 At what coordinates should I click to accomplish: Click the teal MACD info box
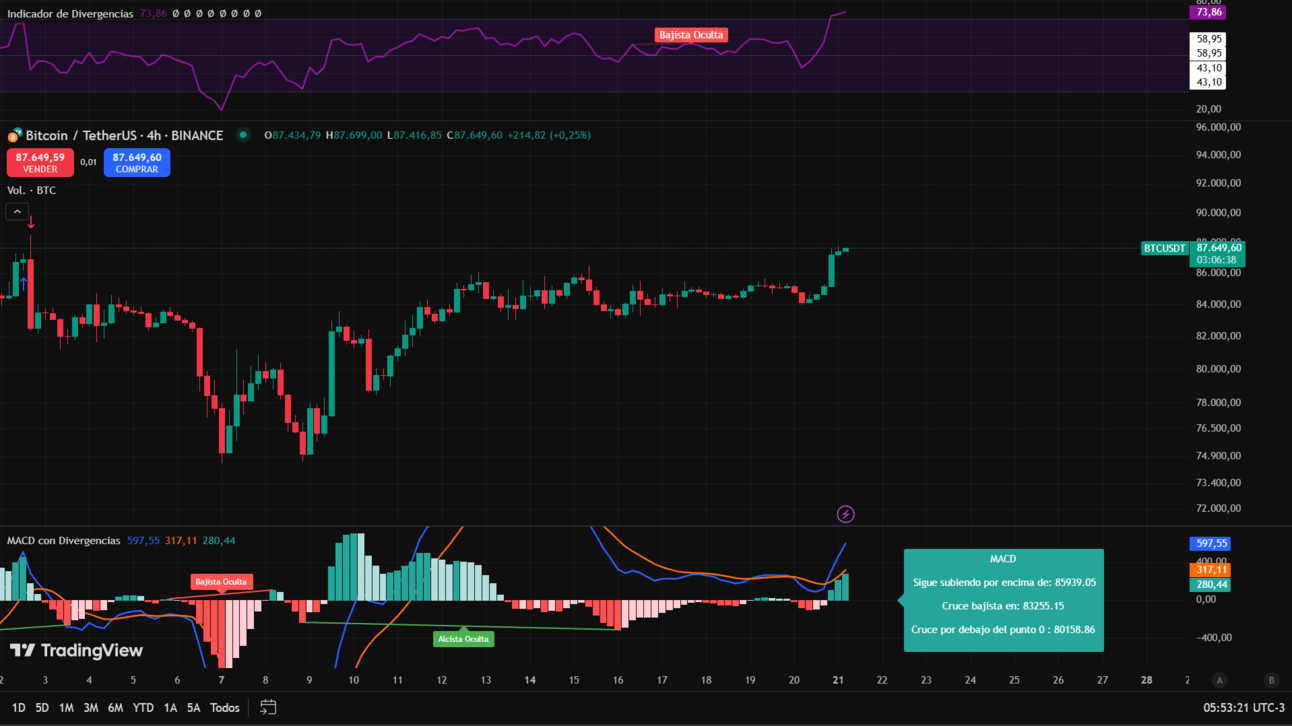1003,600
